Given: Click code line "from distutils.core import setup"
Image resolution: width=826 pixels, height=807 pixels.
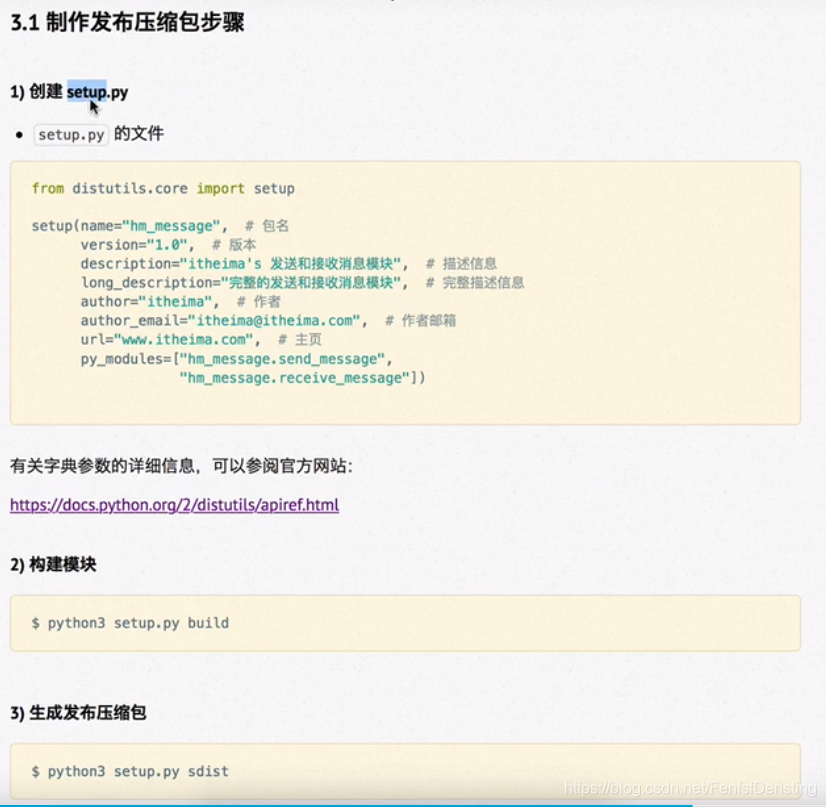Looking at the screenshot, I should [163, 189].
